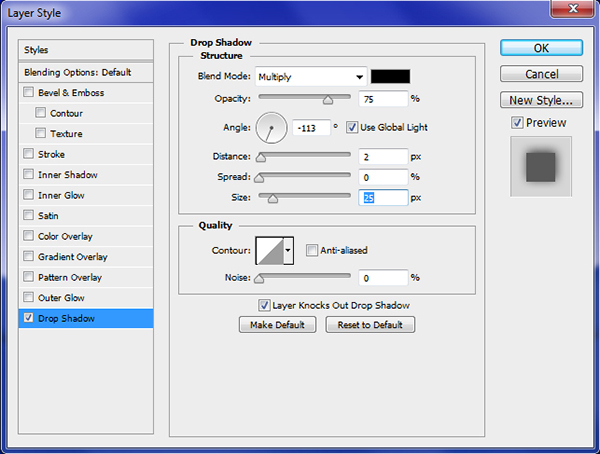Select Blending Options: Default

point(86,72)
